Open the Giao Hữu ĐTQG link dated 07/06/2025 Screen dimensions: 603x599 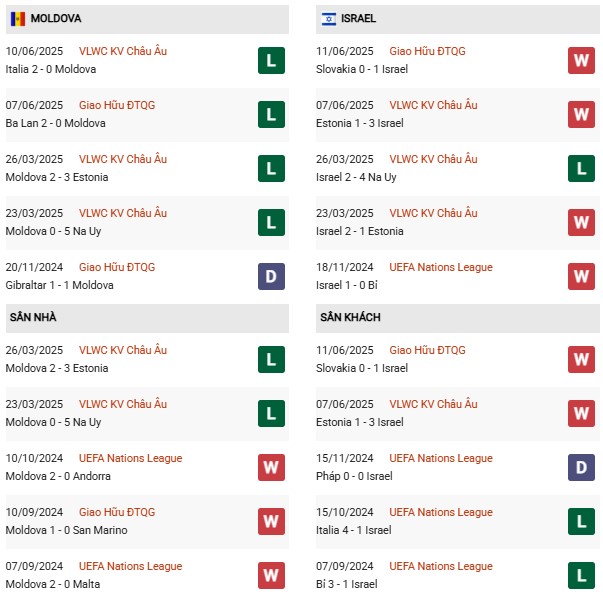click(117, 105)
